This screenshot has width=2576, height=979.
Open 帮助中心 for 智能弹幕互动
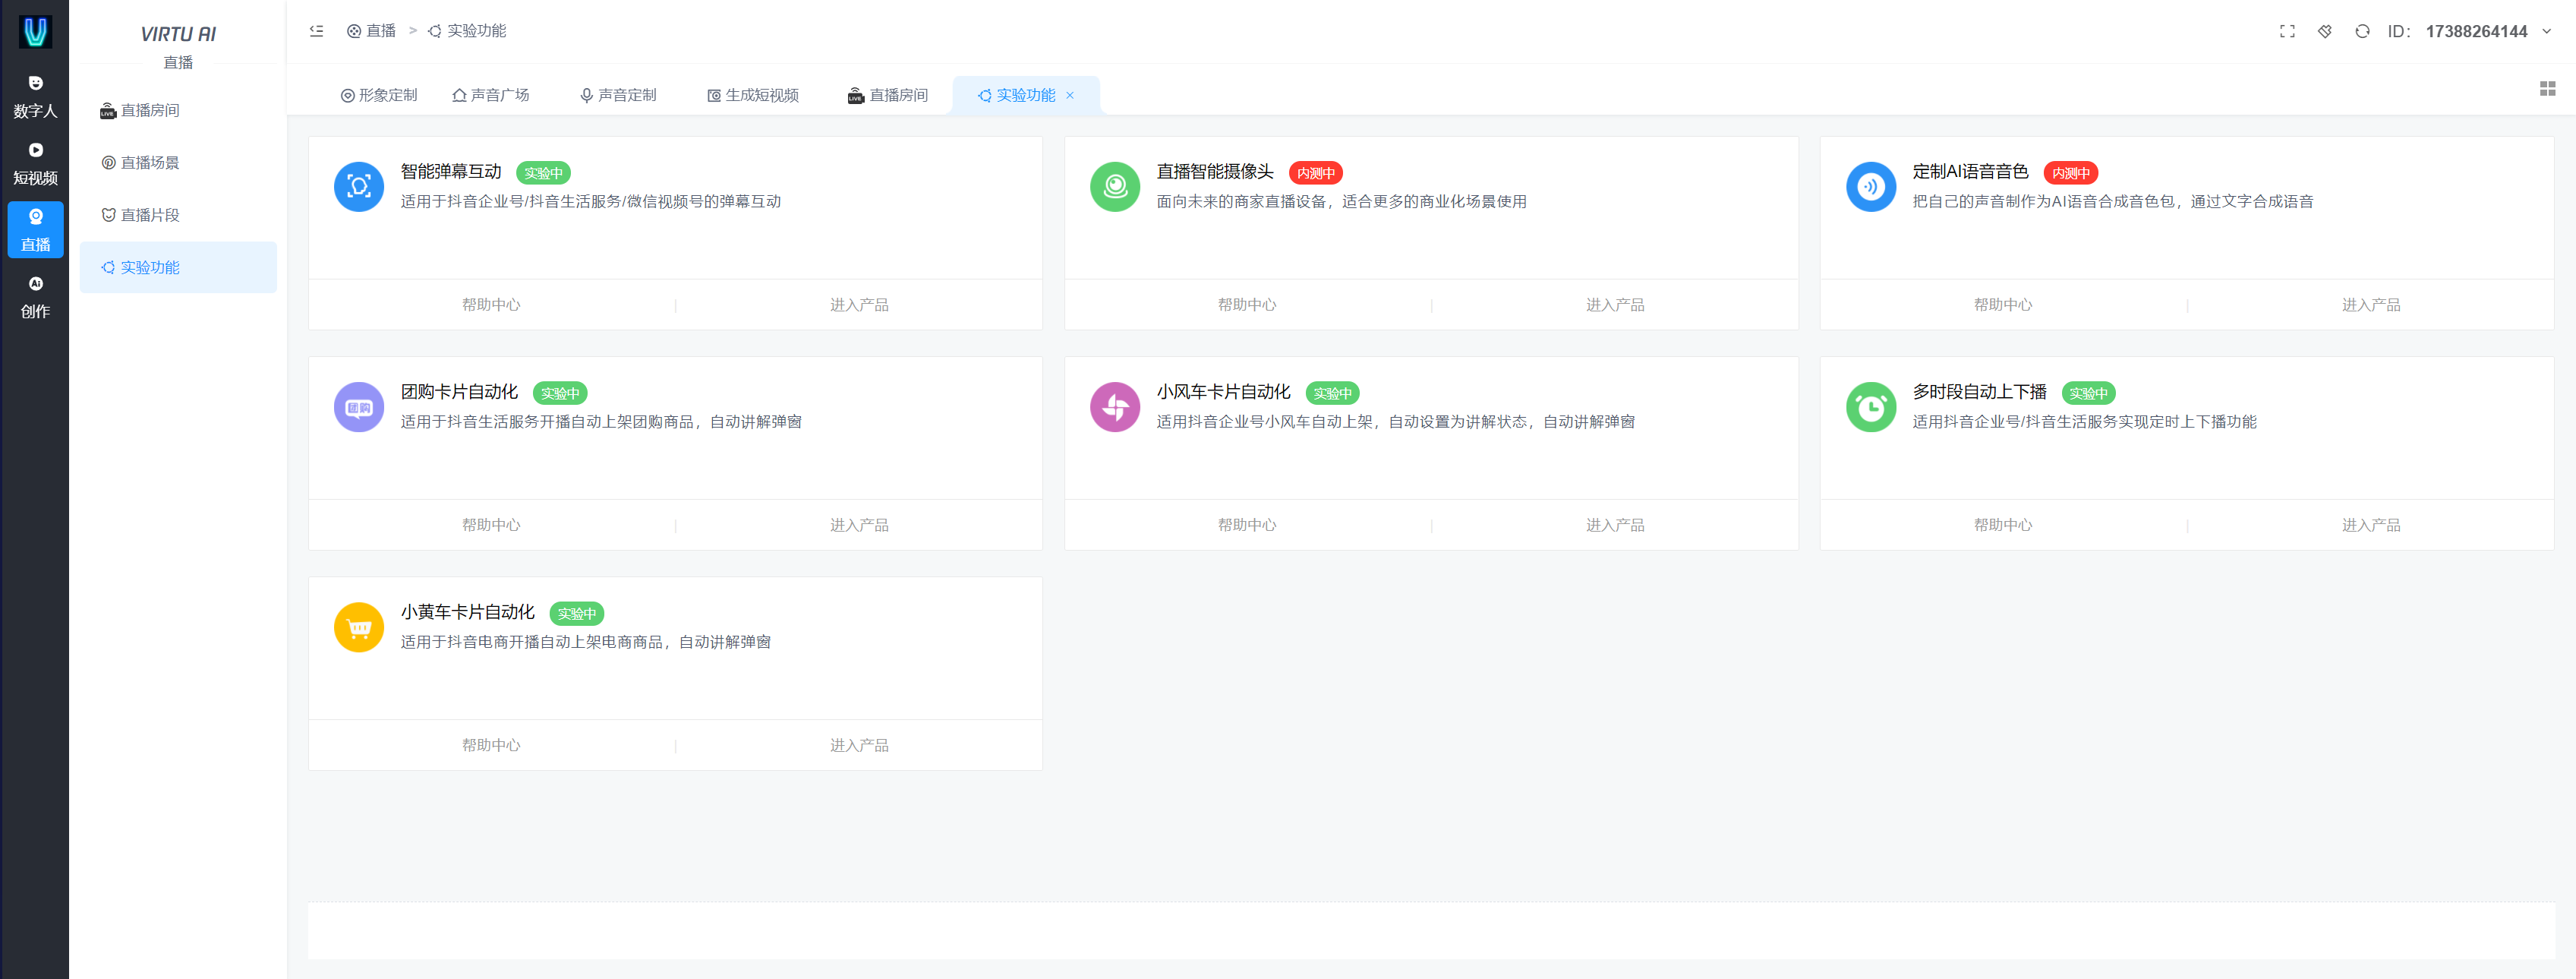point(491,305)
